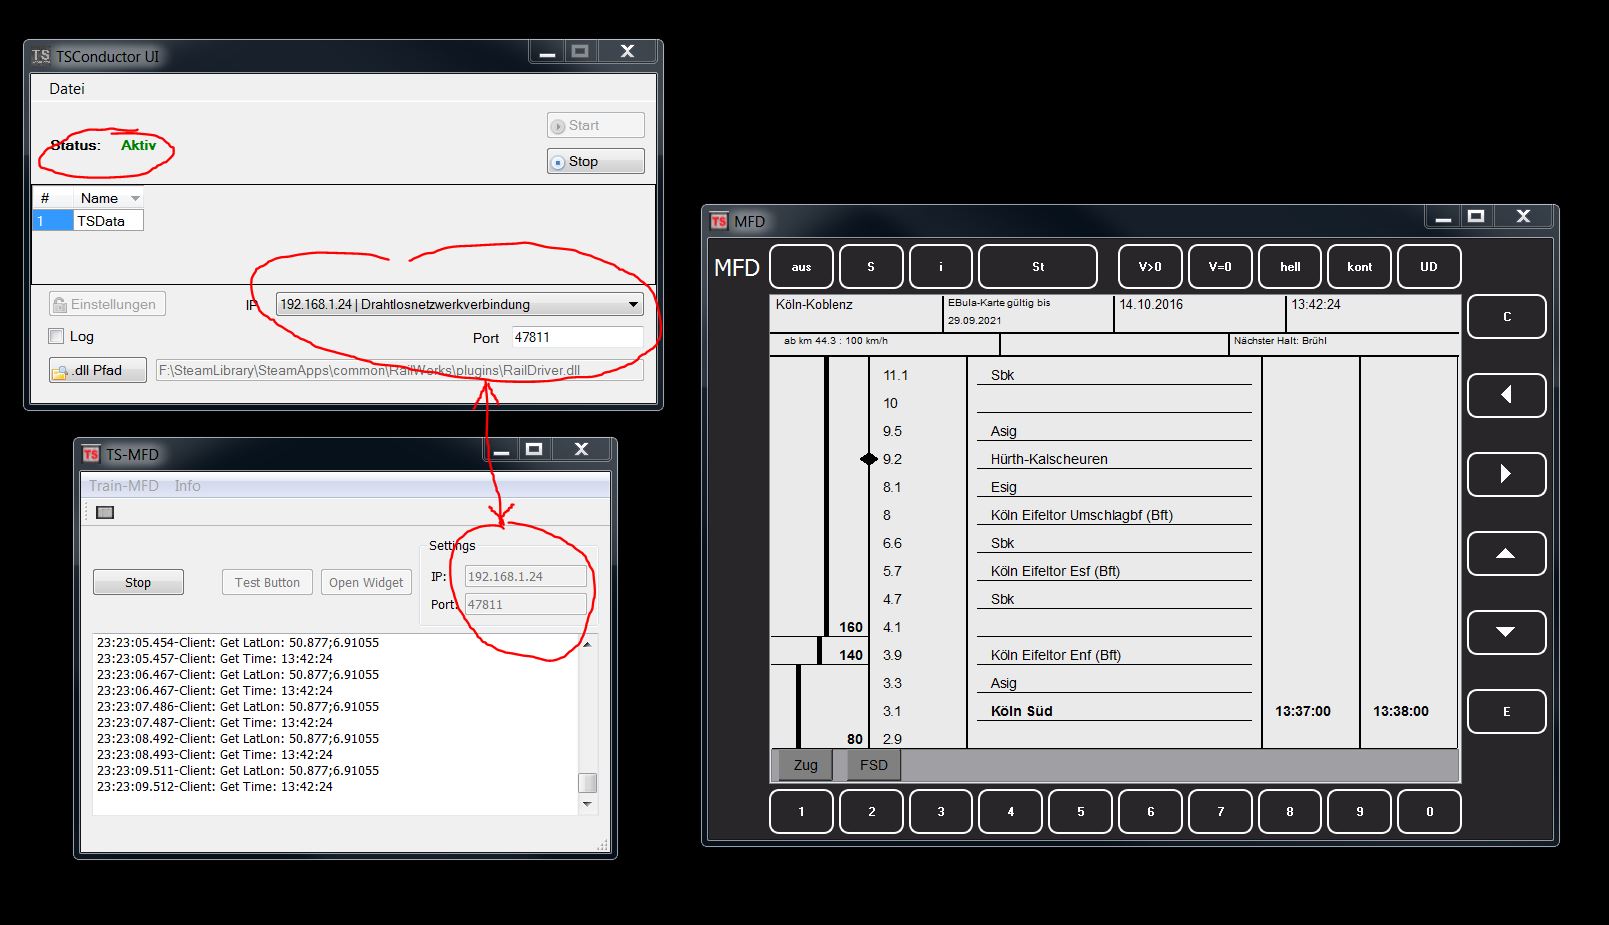Click the small toolbar icon in TS-MFD
This screenshot has width=1609, height=925.
105,512
